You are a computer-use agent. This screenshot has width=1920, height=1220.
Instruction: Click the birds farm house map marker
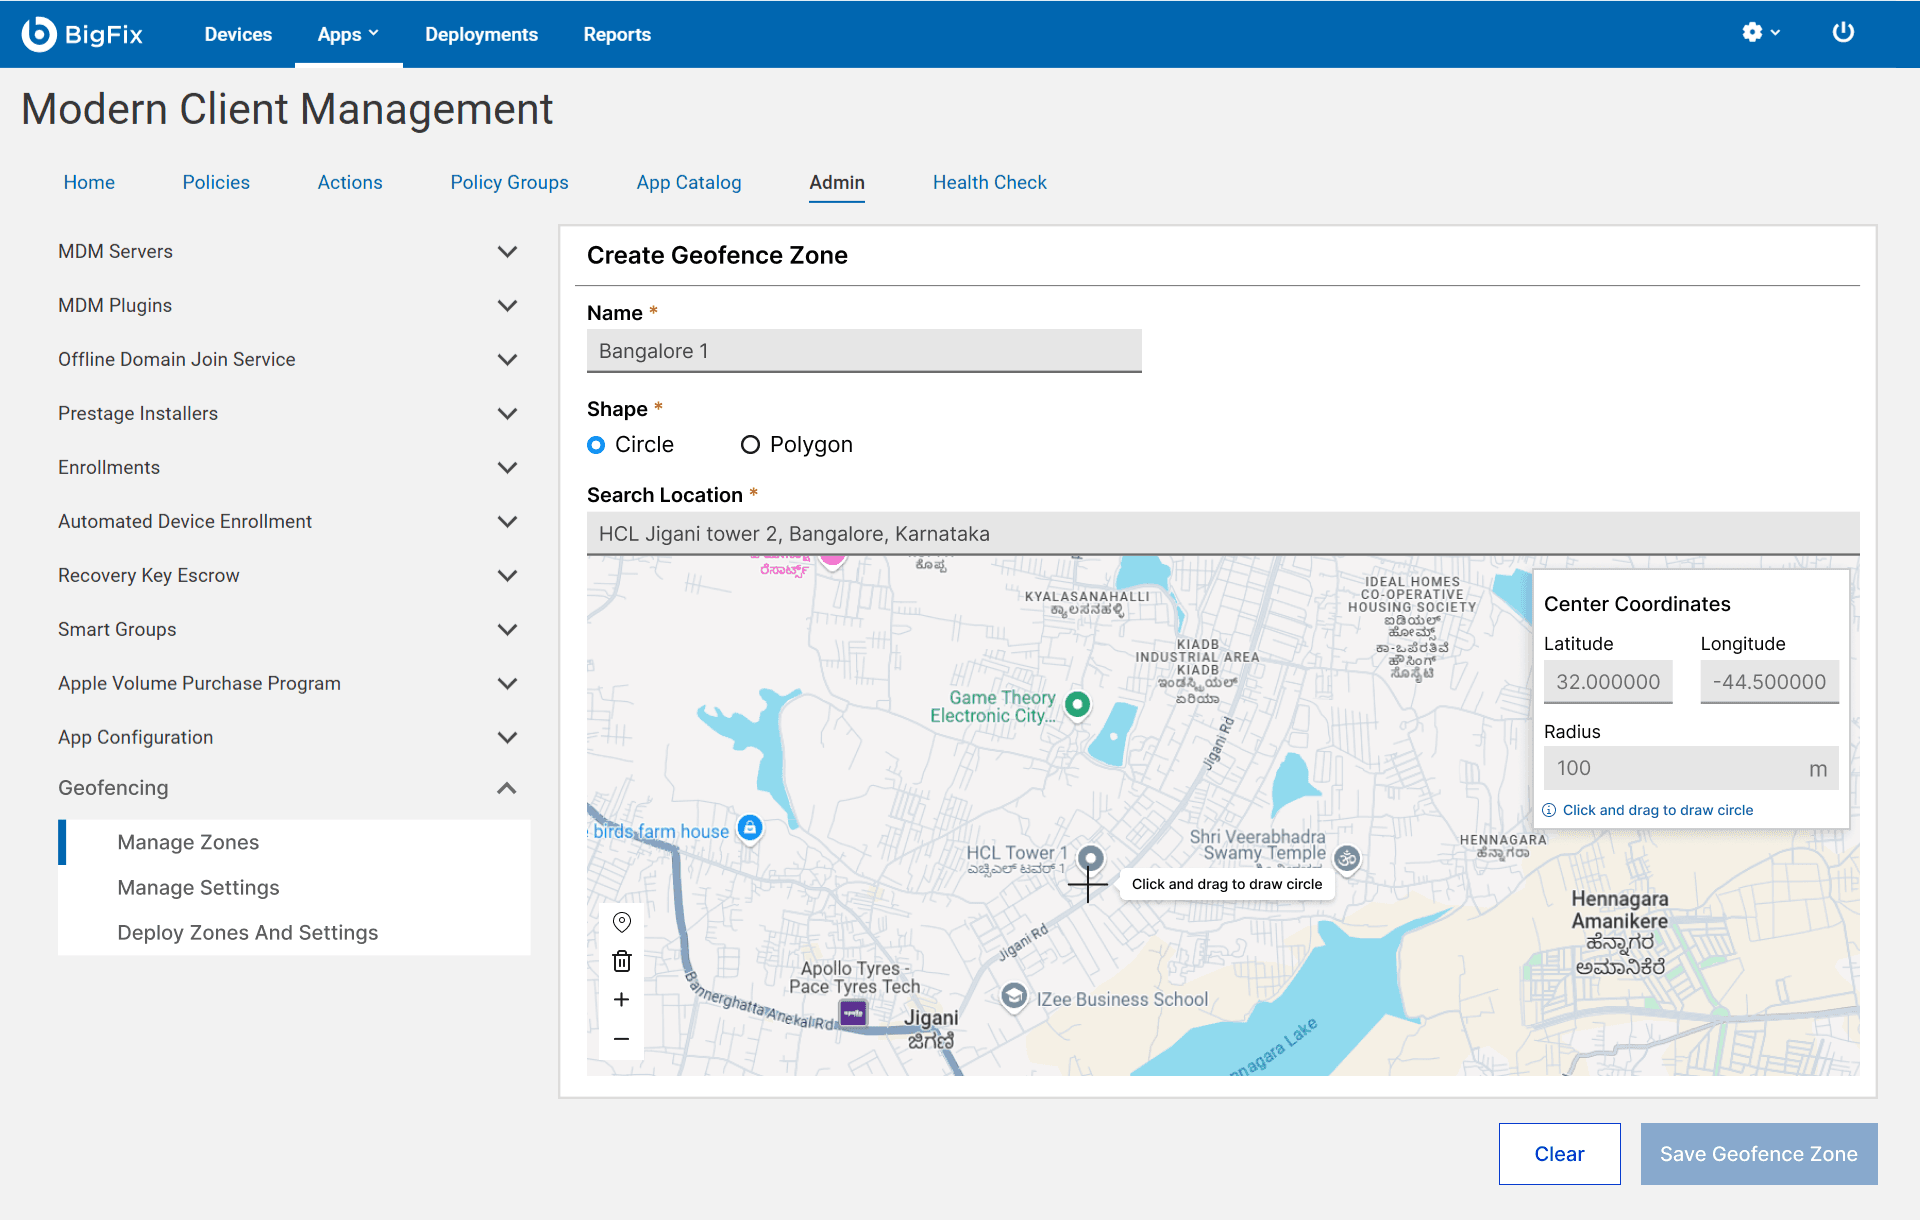click(x=750, y=828)
